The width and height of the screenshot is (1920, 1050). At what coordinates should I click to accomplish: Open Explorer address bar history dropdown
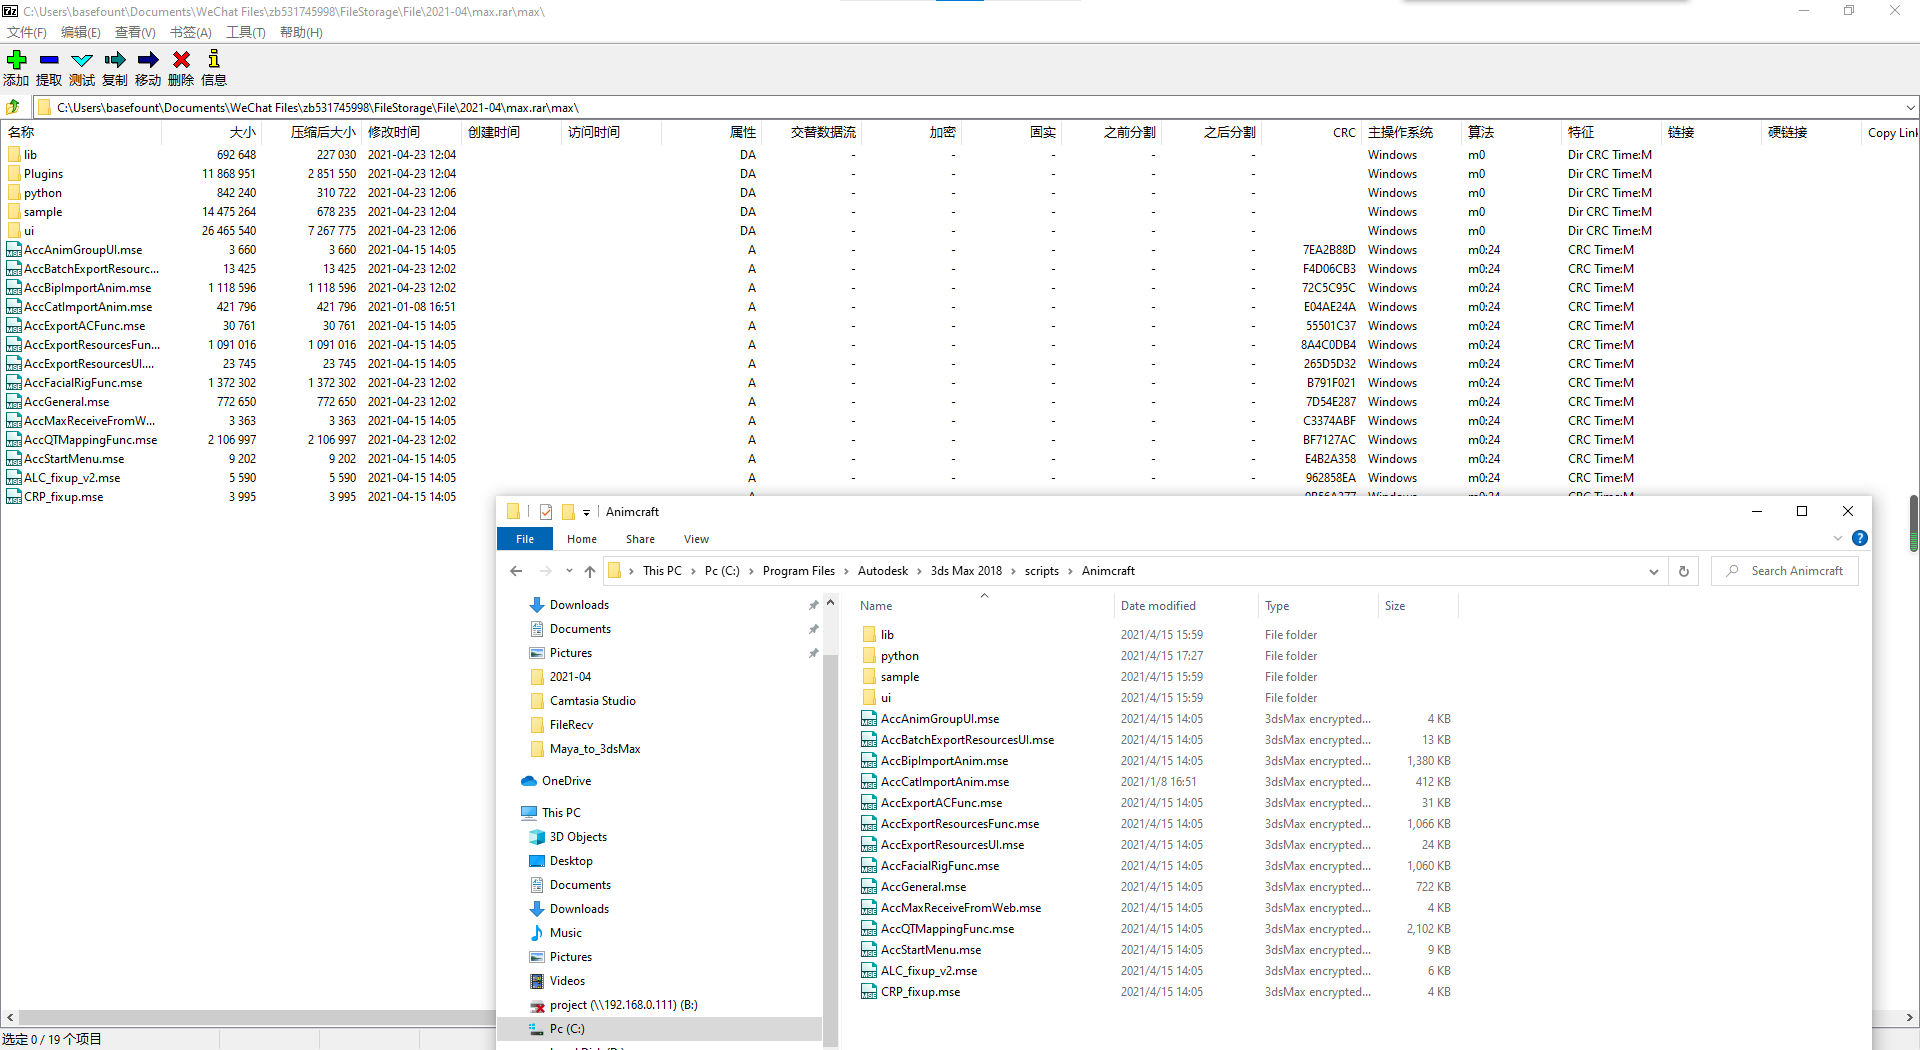(x=1653, y=571)
